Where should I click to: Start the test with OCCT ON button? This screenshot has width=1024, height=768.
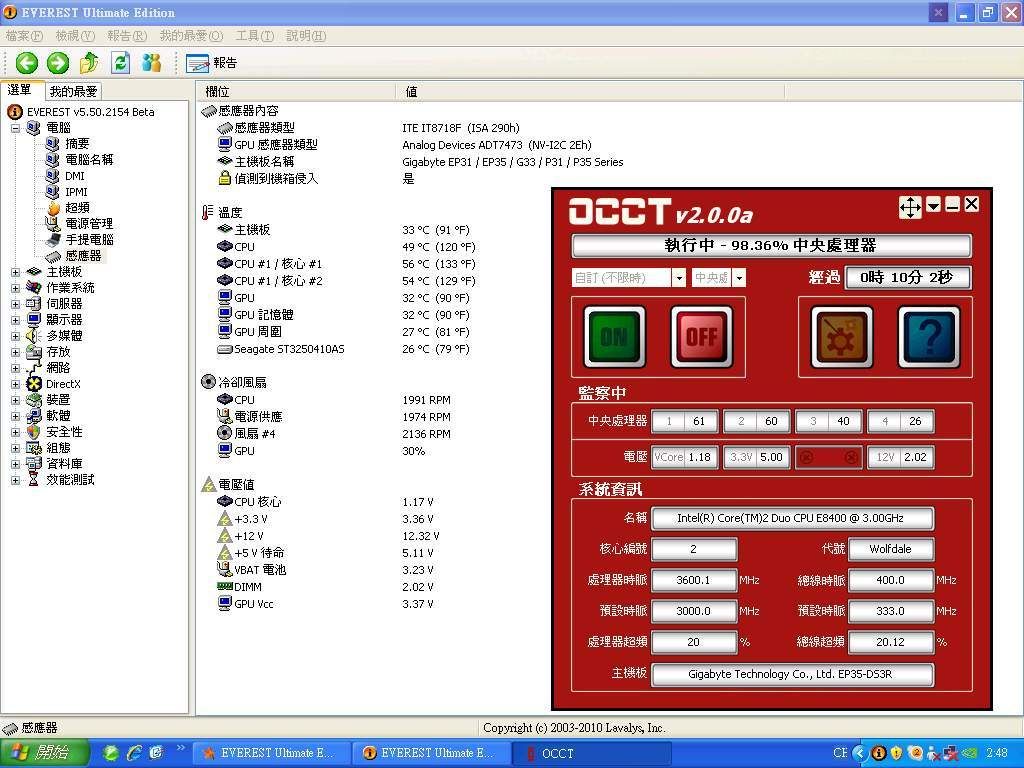point(615,337)
